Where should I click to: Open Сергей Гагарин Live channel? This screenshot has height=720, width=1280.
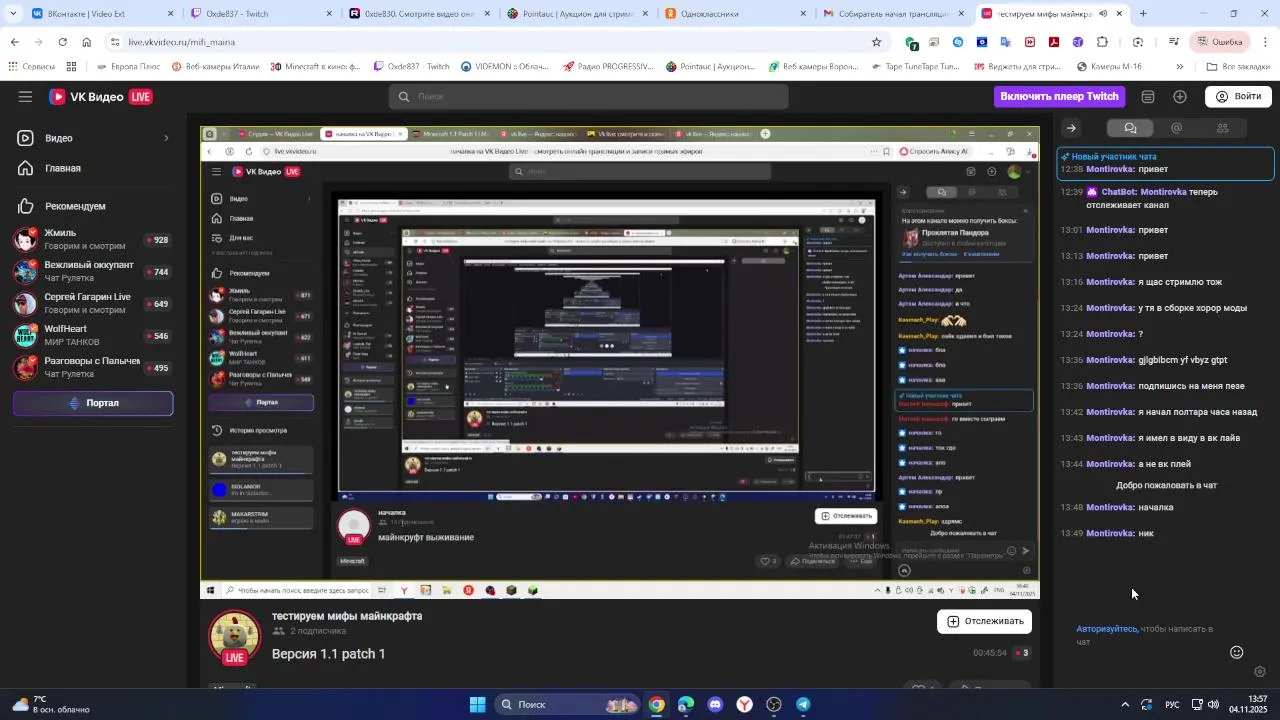[x=93, y=304]
